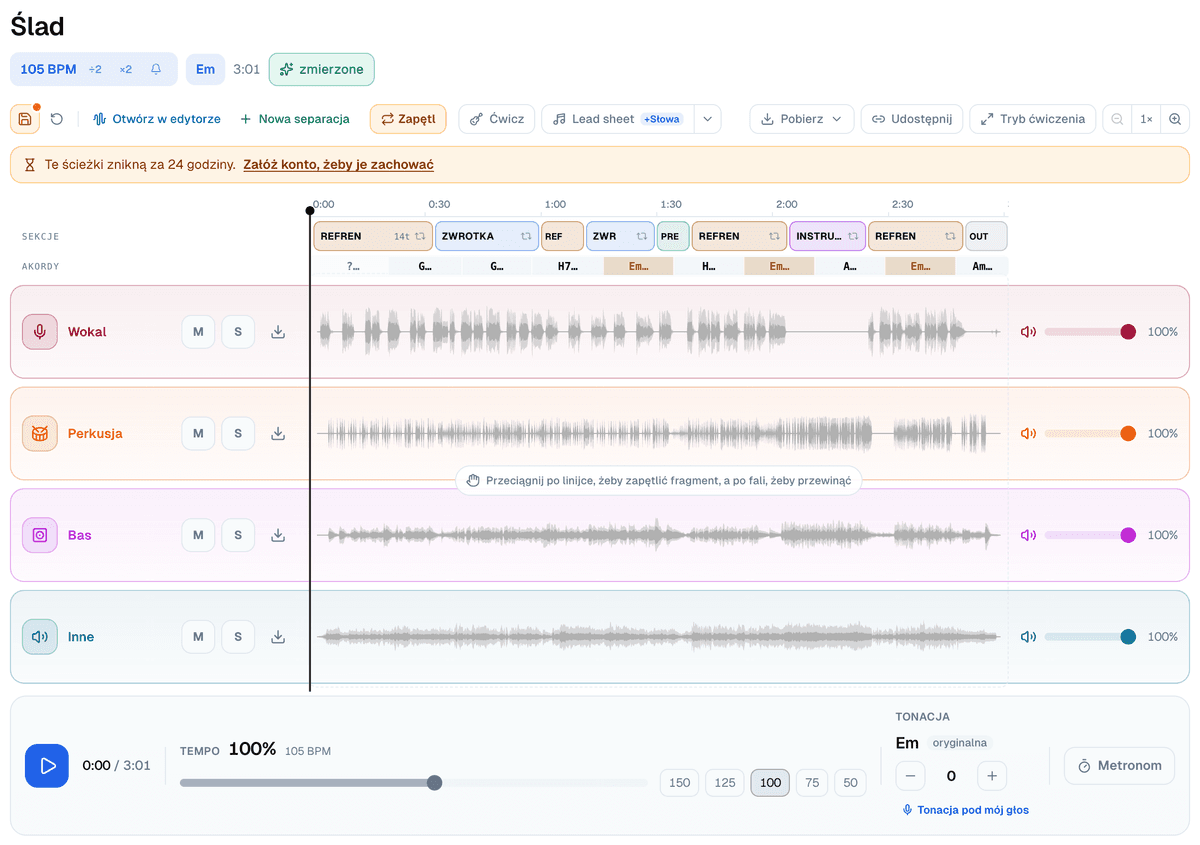
Task: Download the Perkusja stem
Action: click(x=278, y=434)
